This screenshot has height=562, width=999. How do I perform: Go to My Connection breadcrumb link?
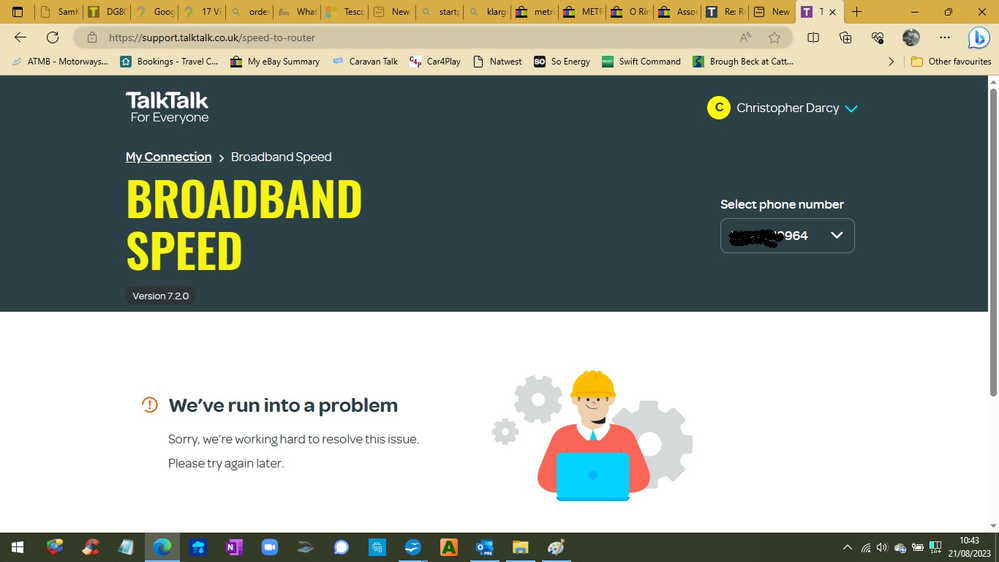click(x=168, y=157)
